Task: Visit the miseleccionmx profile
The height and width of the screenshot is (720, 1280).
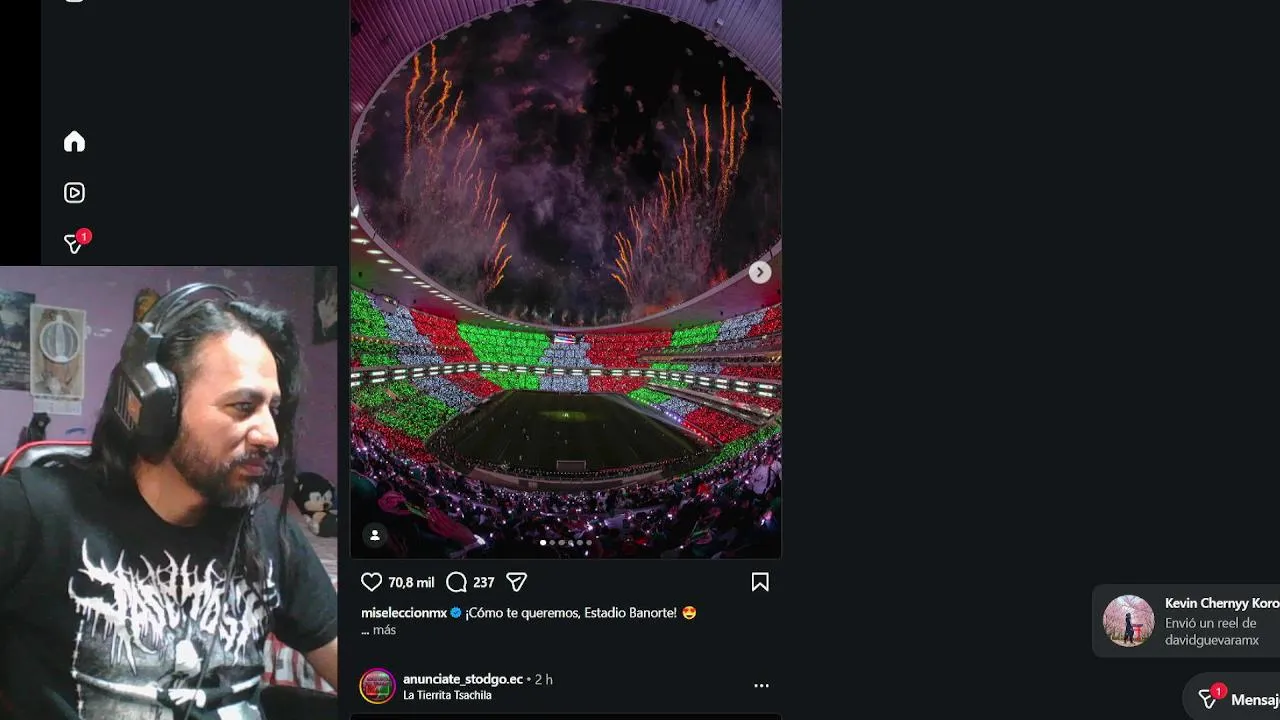Action: click(x=404, y=613)
